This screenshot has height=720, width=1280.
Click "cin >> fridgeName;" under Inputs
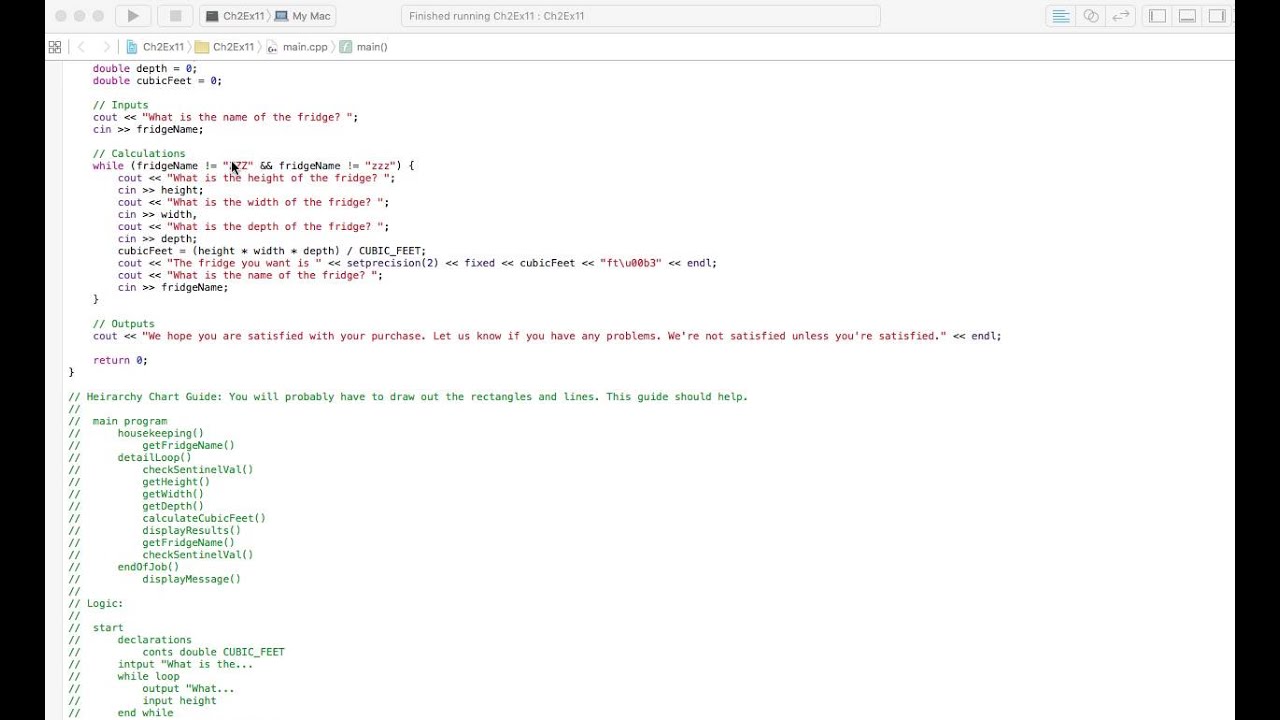[x=148, y=129]
